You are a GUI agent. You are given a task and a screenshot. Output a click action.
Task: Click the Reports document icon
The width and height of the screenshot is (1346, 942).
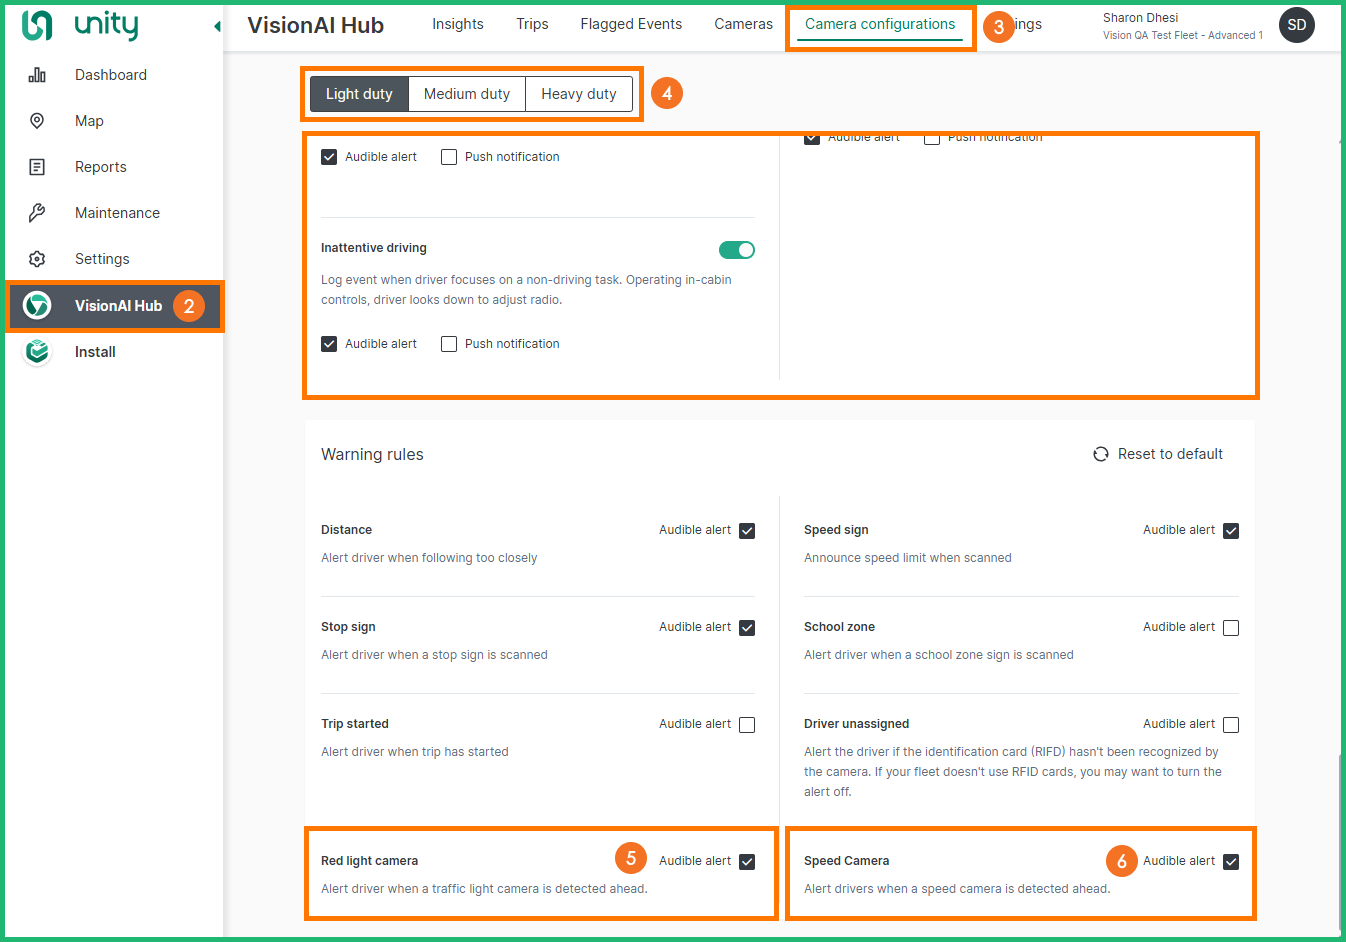[37, 167]
